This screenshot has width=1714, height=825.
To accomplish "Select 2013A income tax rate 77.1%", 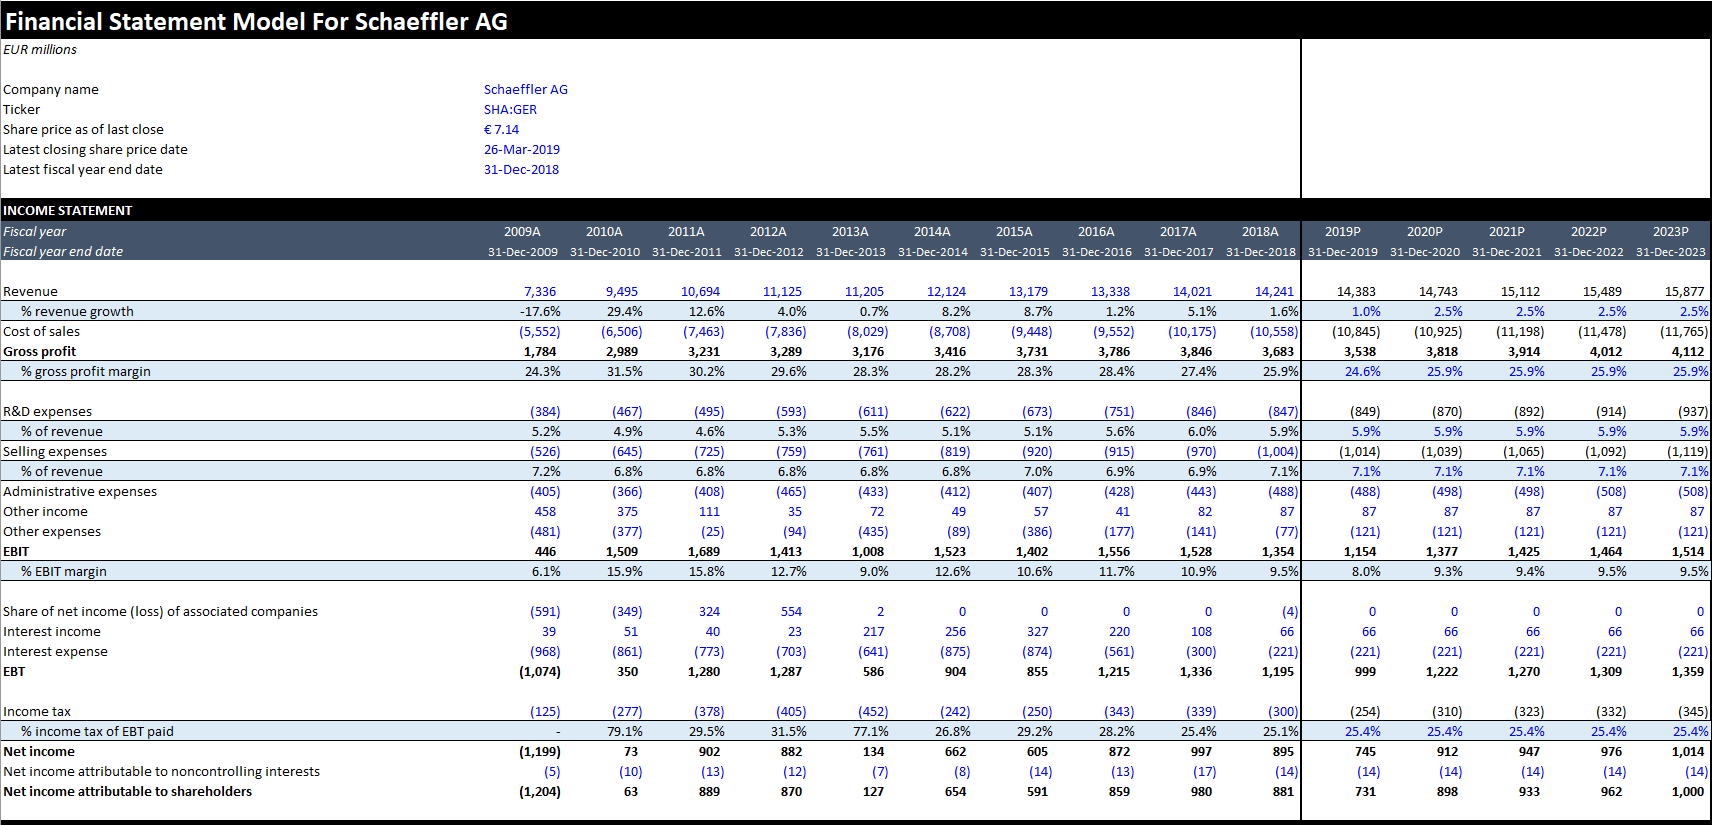I will [871, 732].
